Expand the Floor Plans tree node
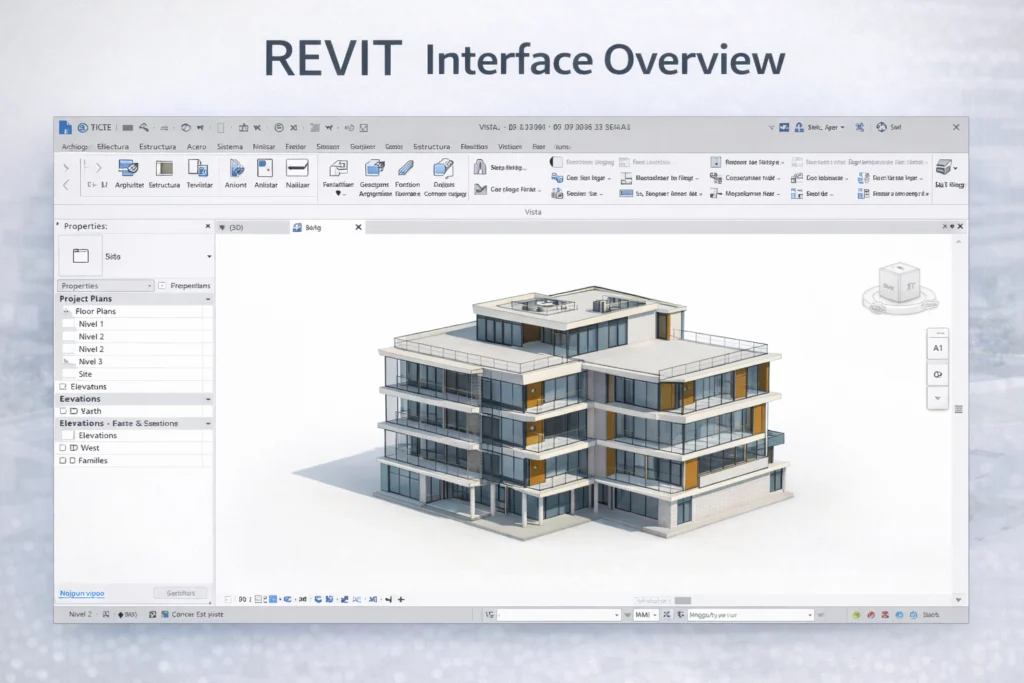 (66, 310)
